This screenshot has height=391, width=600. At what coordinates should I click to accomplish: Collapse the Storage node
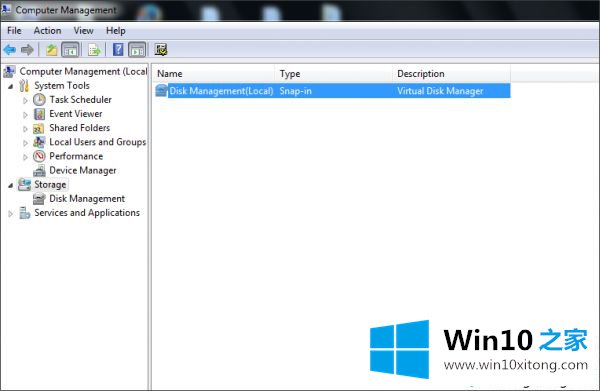tap(11, 186)
